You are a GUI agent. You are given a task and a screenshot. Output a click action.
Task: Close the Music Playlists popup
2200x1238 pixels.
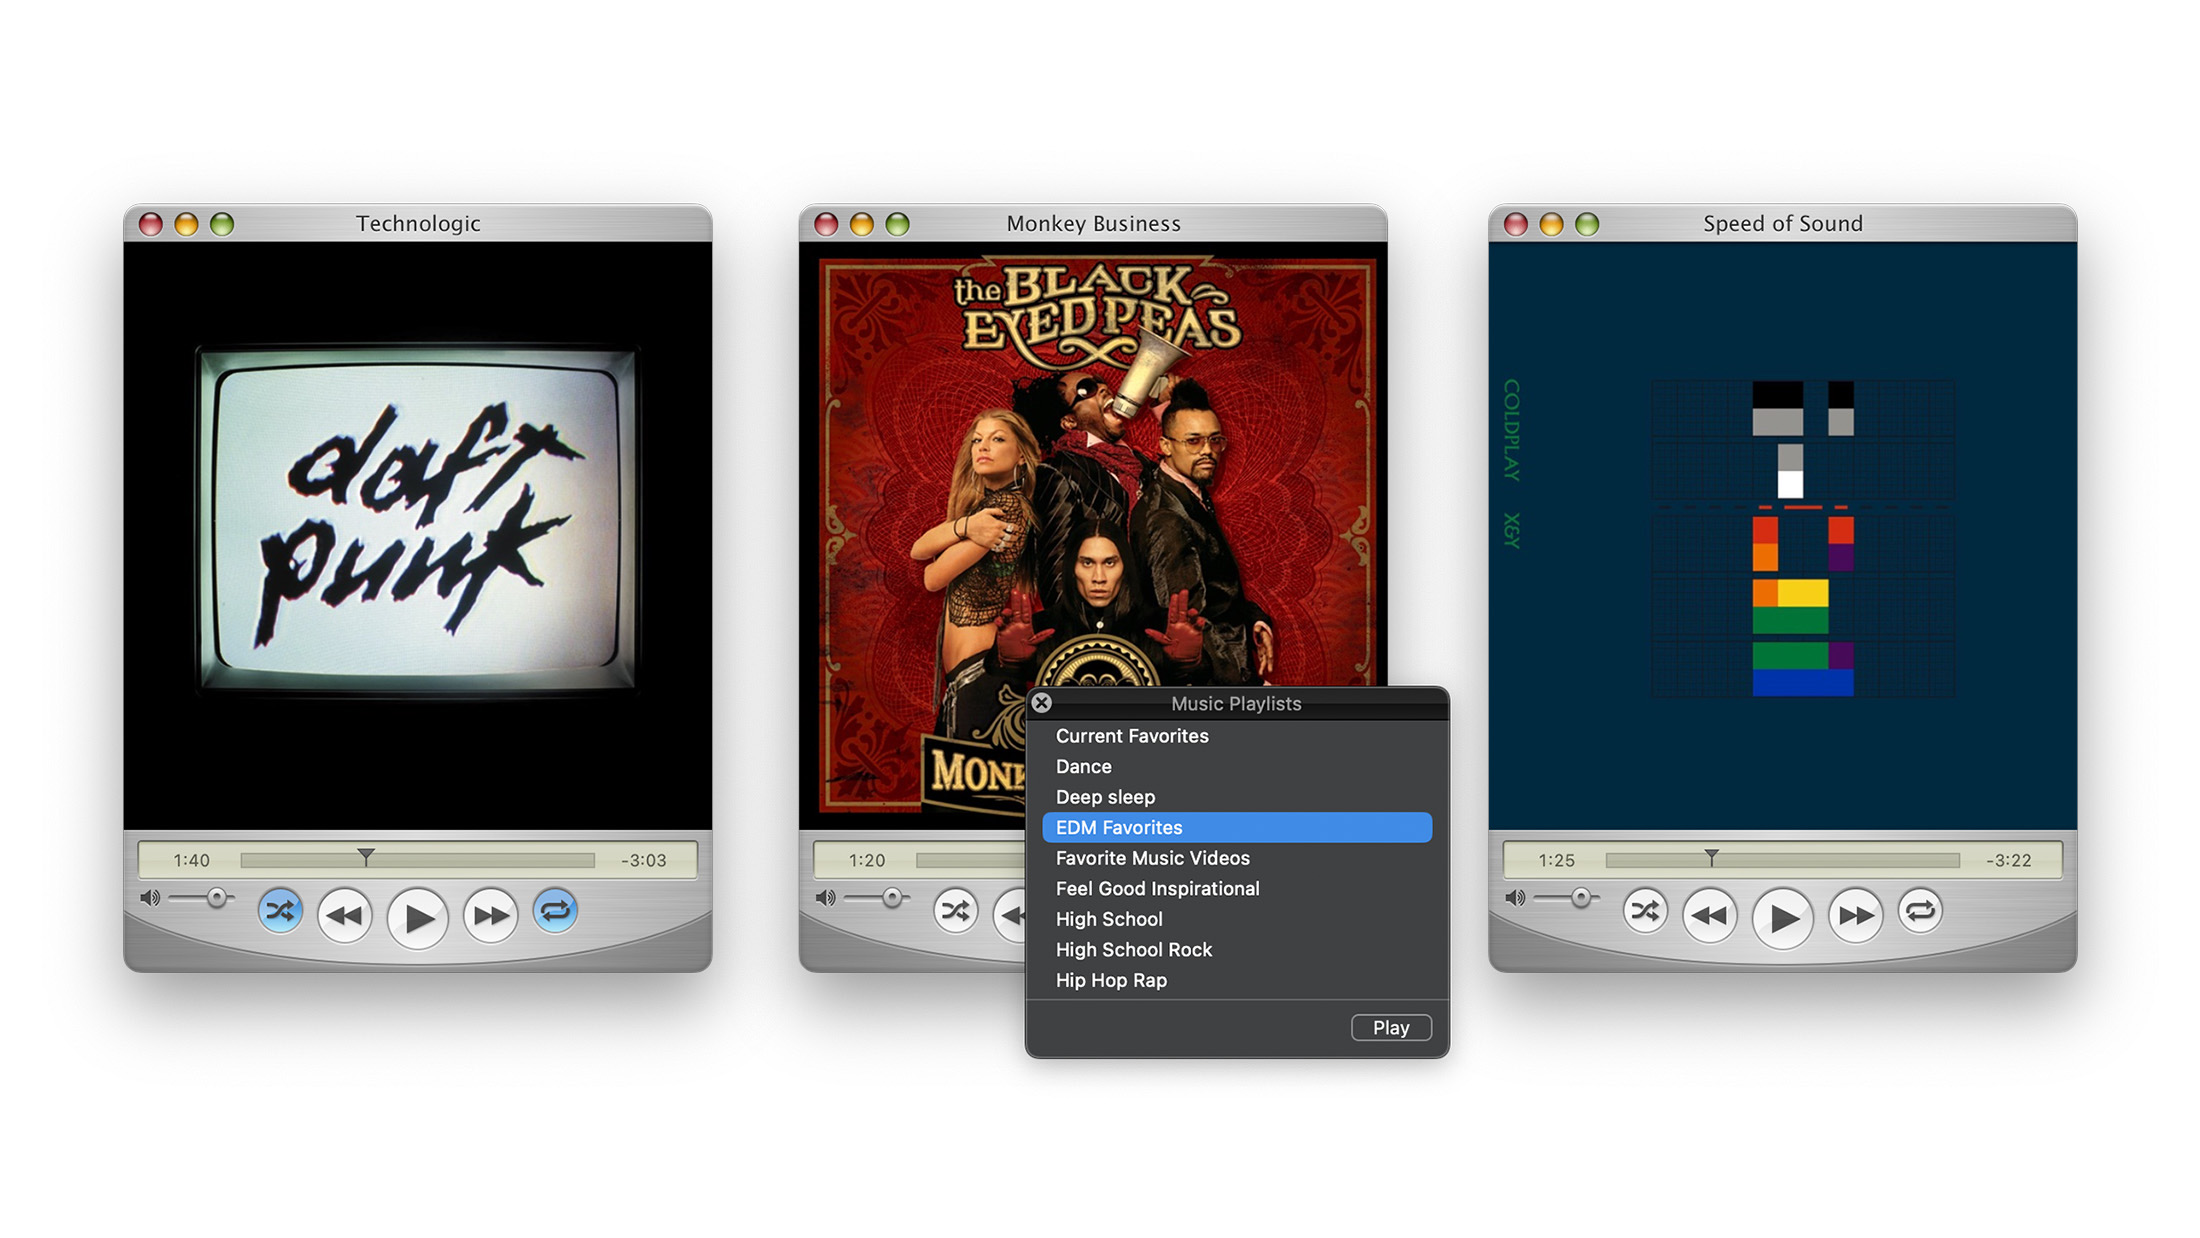pyautogui.click(x=1041, y=703)
